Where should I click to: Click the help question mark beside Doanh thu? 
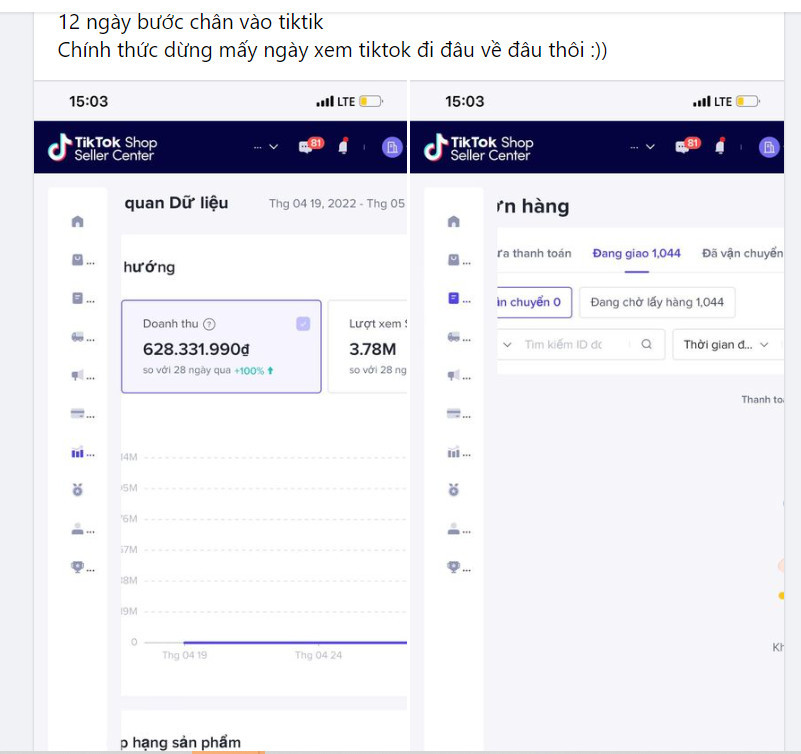coord(209,324)
